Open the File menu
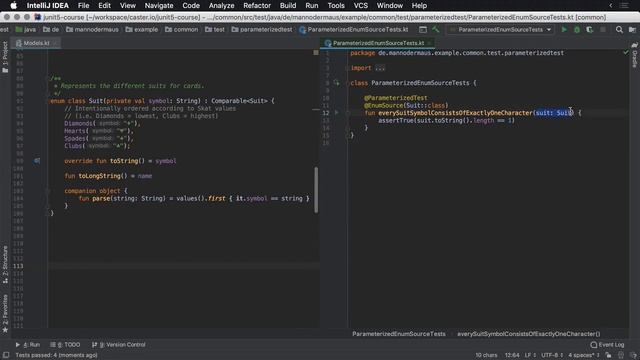This screenshot has height=360, width=640. (83, 6)
